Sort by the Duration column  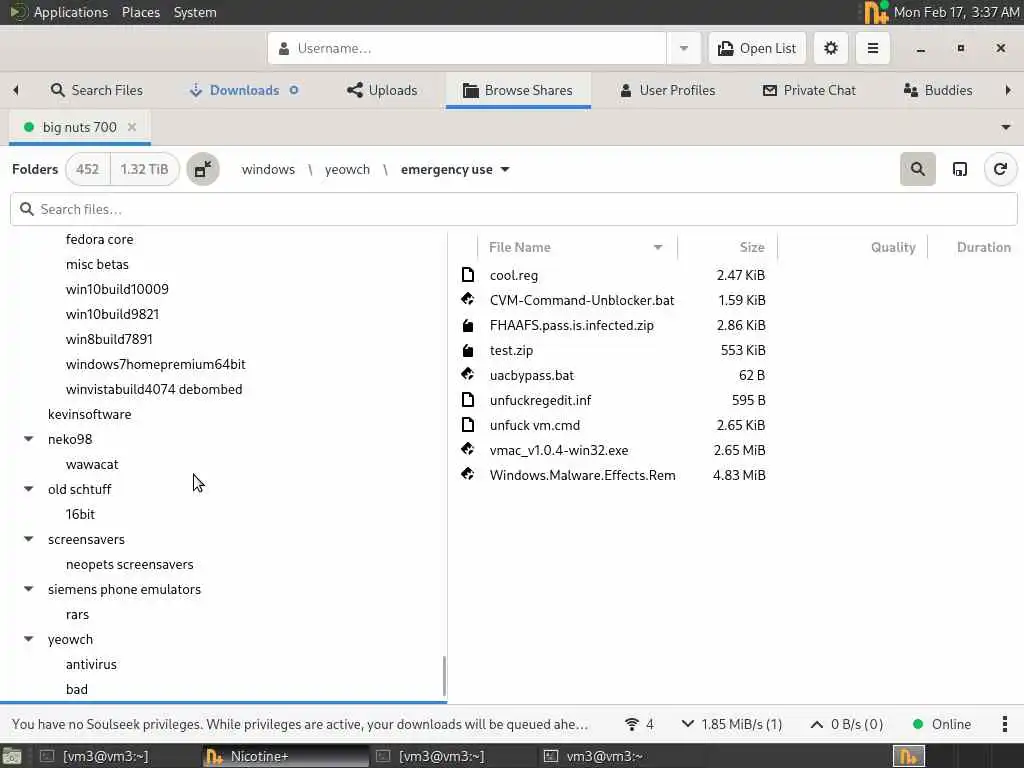coord(975,248)
